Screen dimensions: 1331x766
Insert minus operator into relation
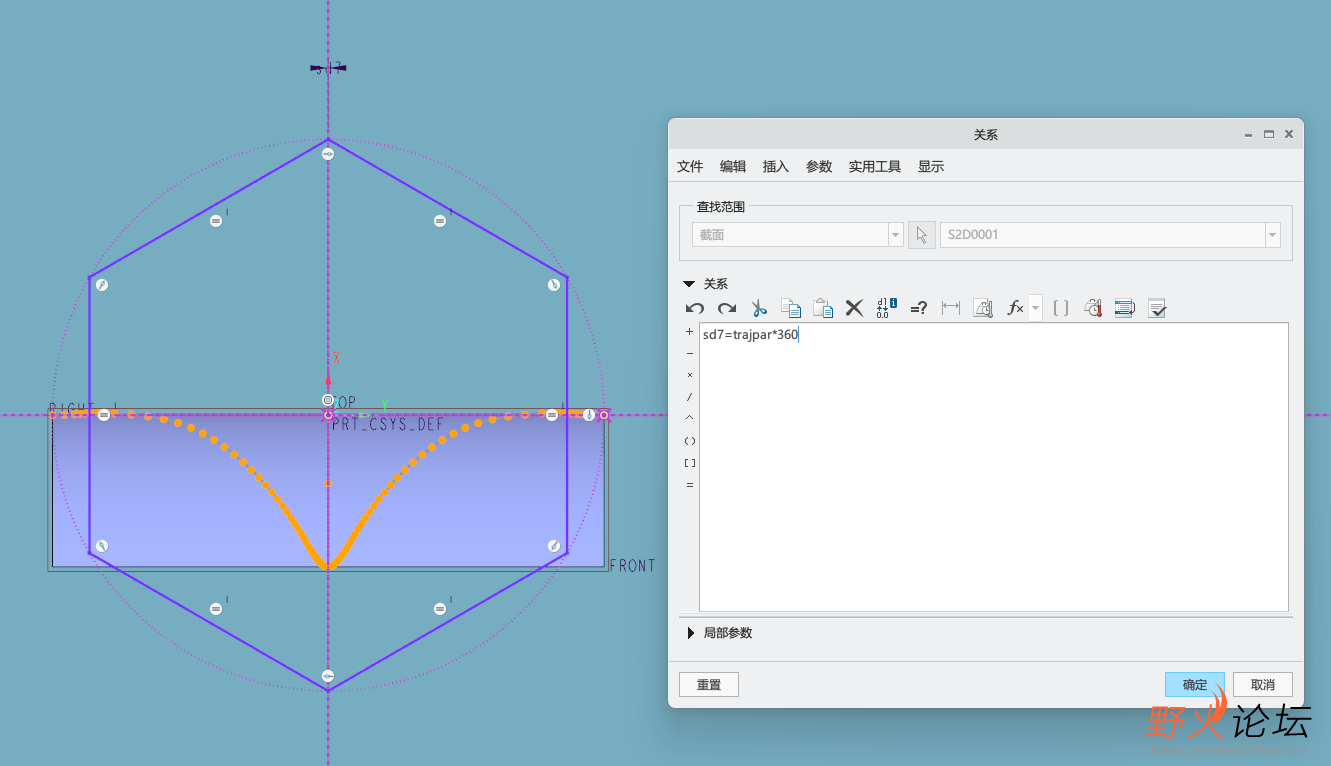[689, 354]
